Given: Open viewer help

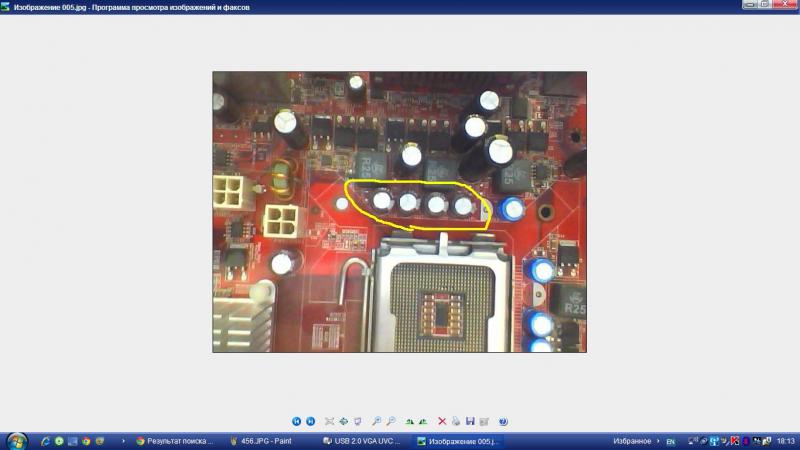Looking at the screenshot, I should click(503, 422).
